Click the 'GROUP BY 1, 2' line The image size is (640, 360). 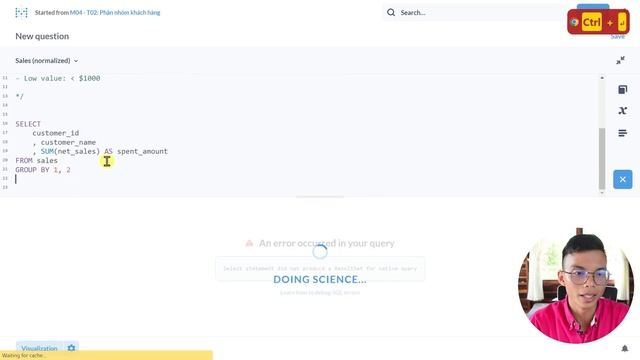pyautogui.click(x=43, y=169)
